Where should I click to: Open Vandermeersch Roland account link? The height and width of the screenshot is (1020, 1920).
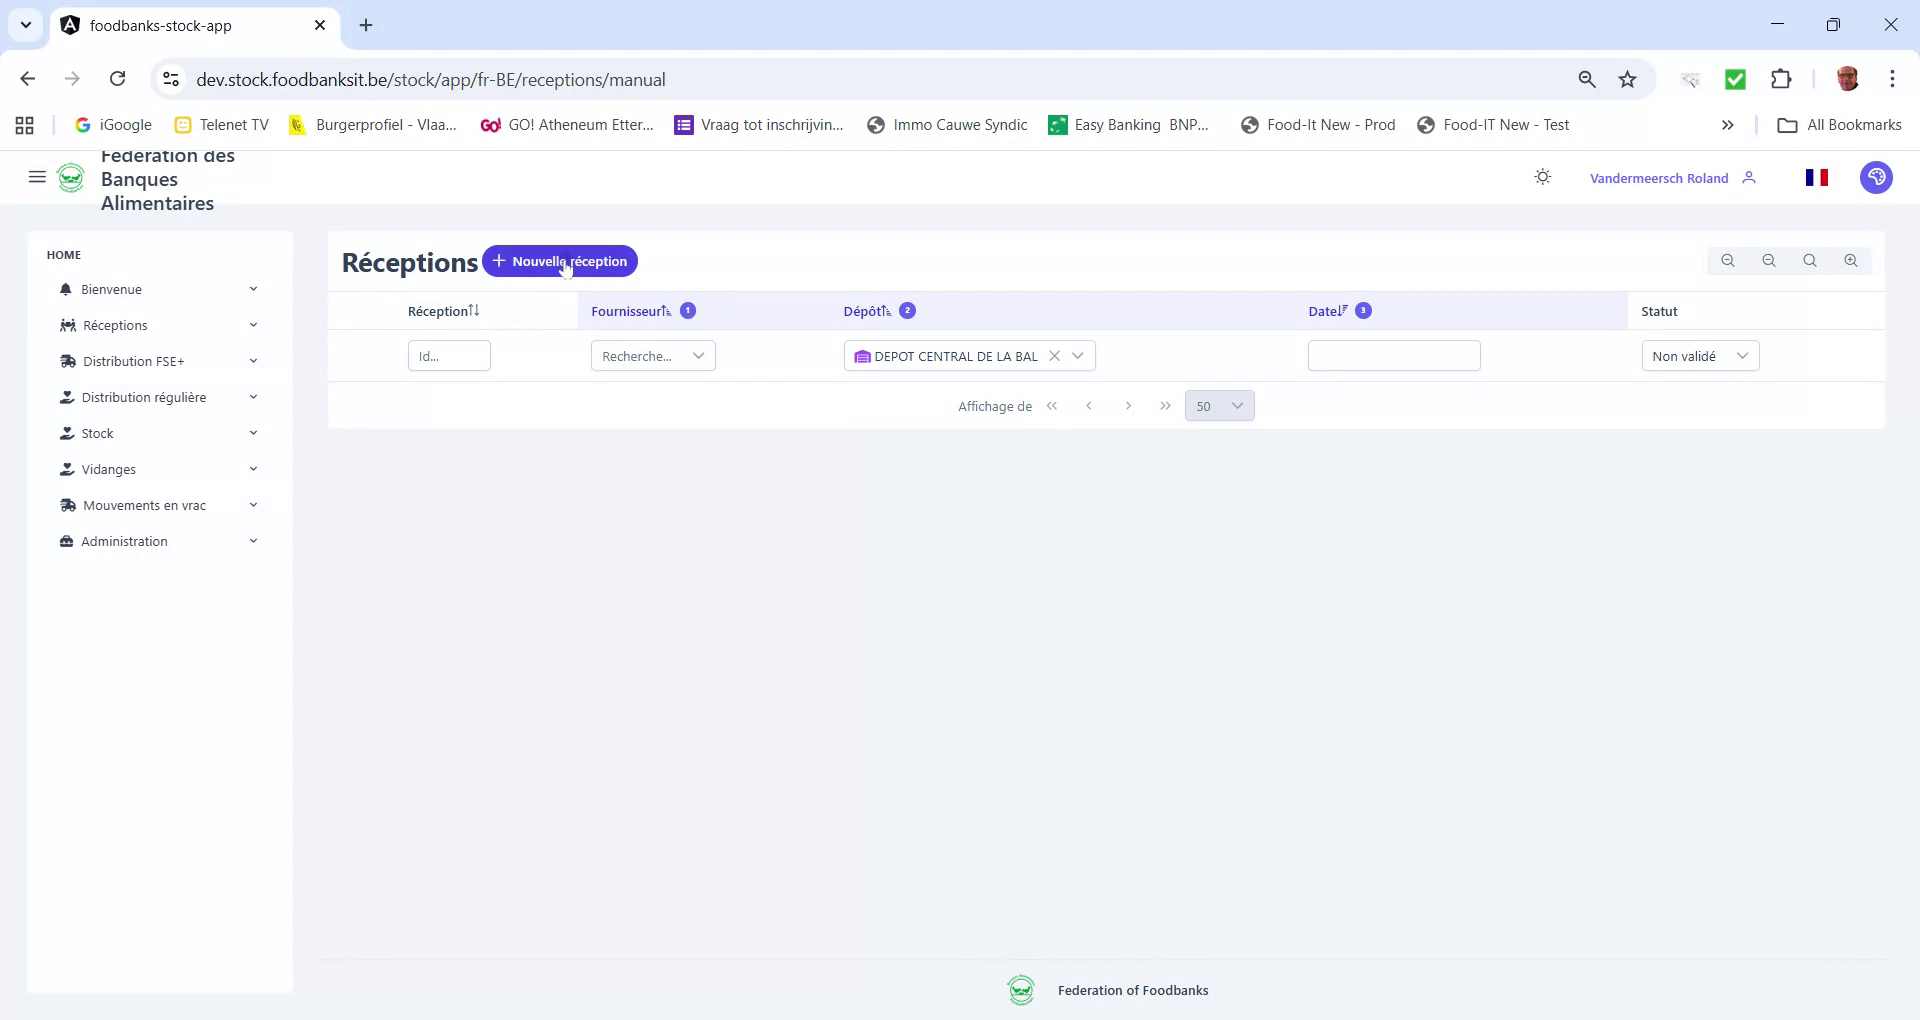tap(1658, 177)
